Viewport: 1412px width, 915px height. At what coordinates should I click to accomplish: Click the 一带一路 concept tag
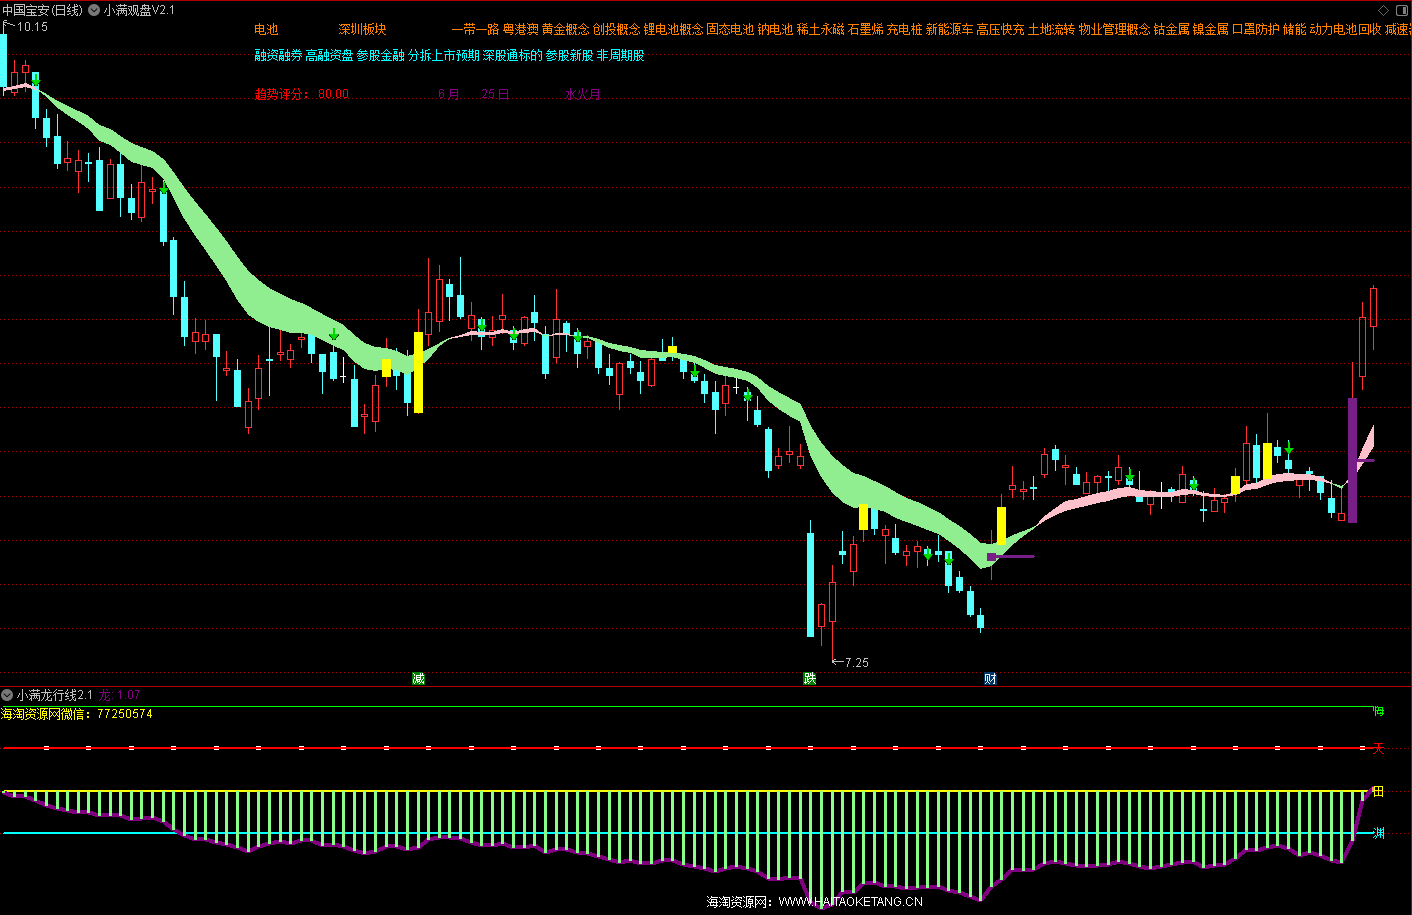tap(475, 30)
